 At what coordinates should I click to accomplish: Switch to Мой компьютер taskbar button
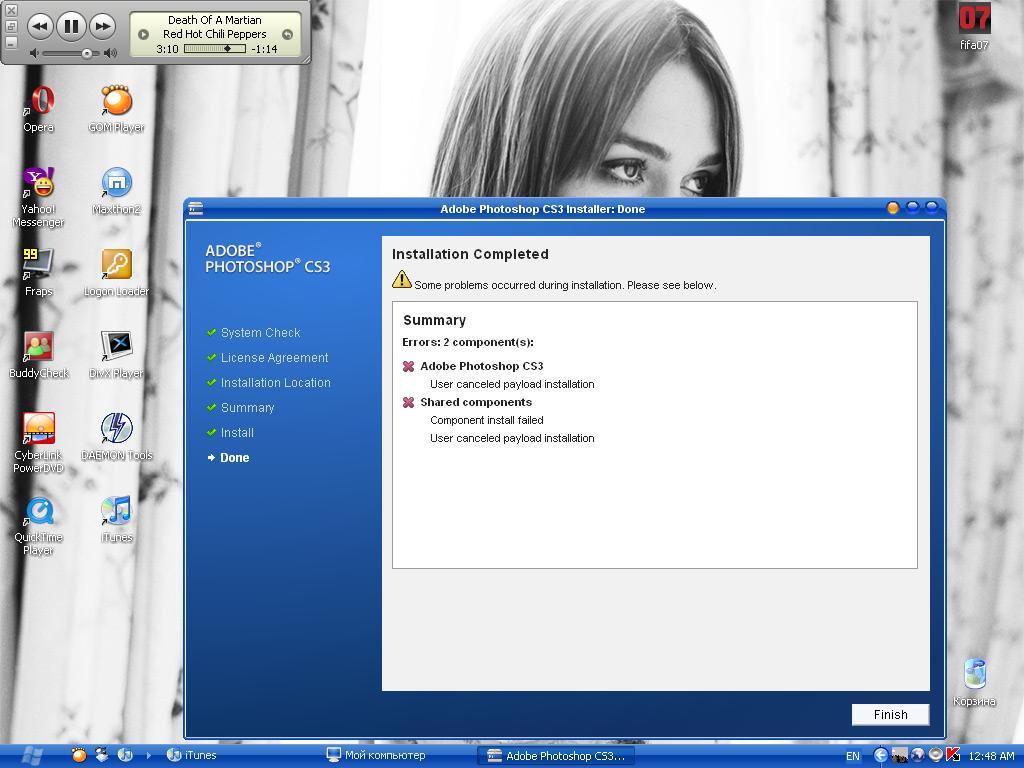tap(377, 755)
